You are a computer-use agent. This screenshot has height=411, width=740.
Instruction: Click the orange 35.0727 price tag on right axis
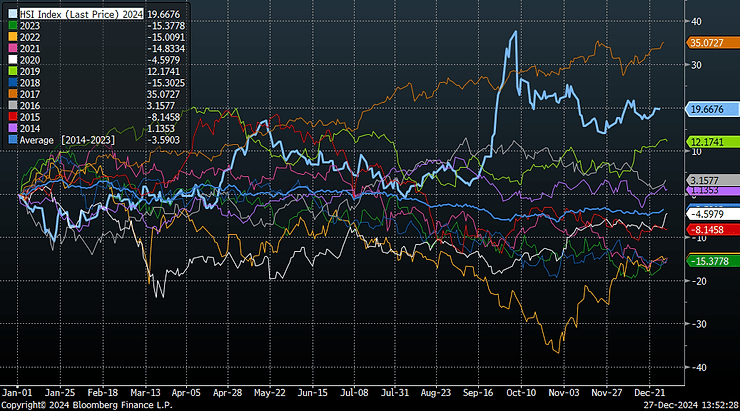pyautogui.click(x=709, y=44)
